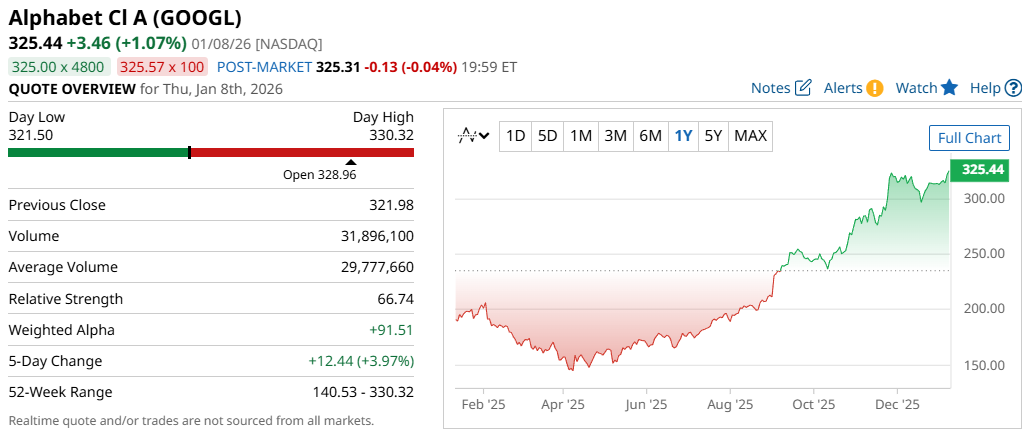Open Help via the question mark icon
This screenshot has height=438, width=1026.
click(1013, 88)
